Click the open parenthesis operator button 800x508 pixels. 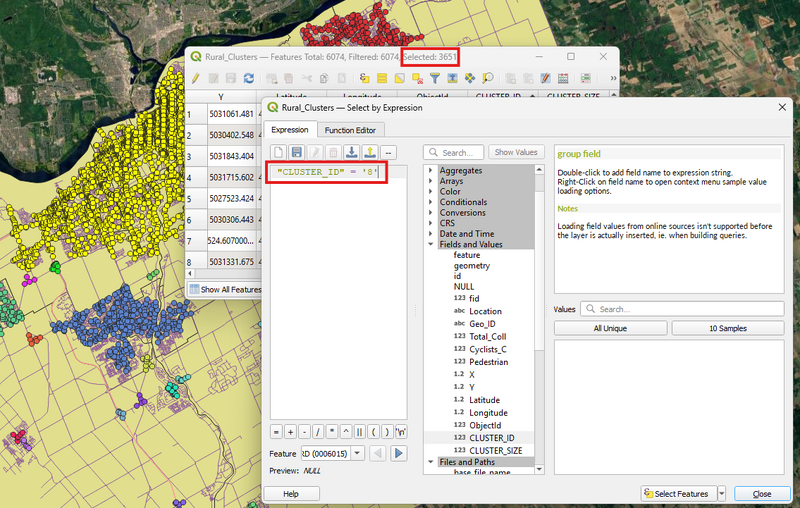373,432
